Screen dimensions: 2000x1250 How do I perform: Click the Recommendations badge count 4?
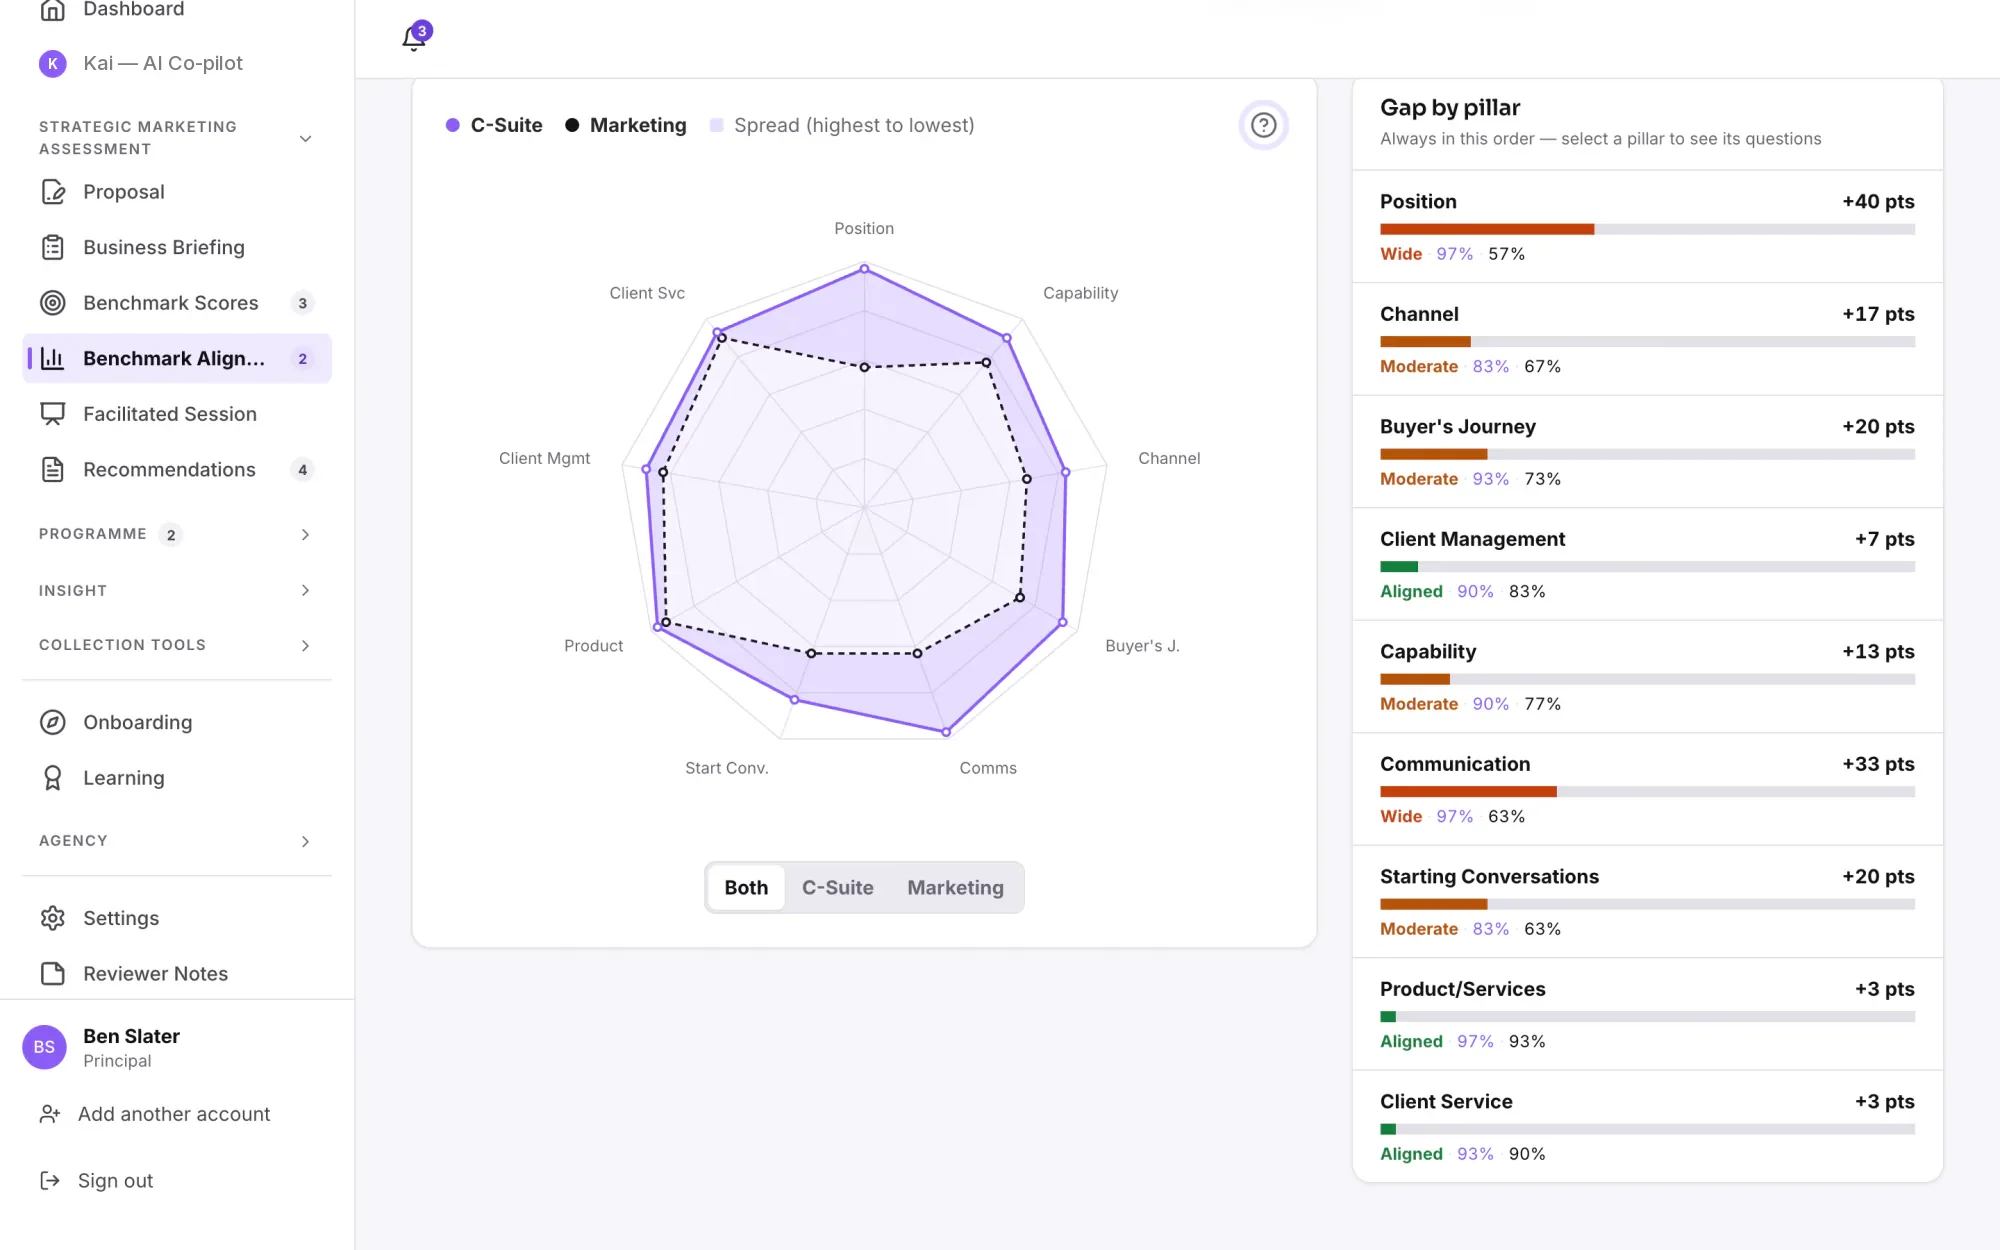302,470
